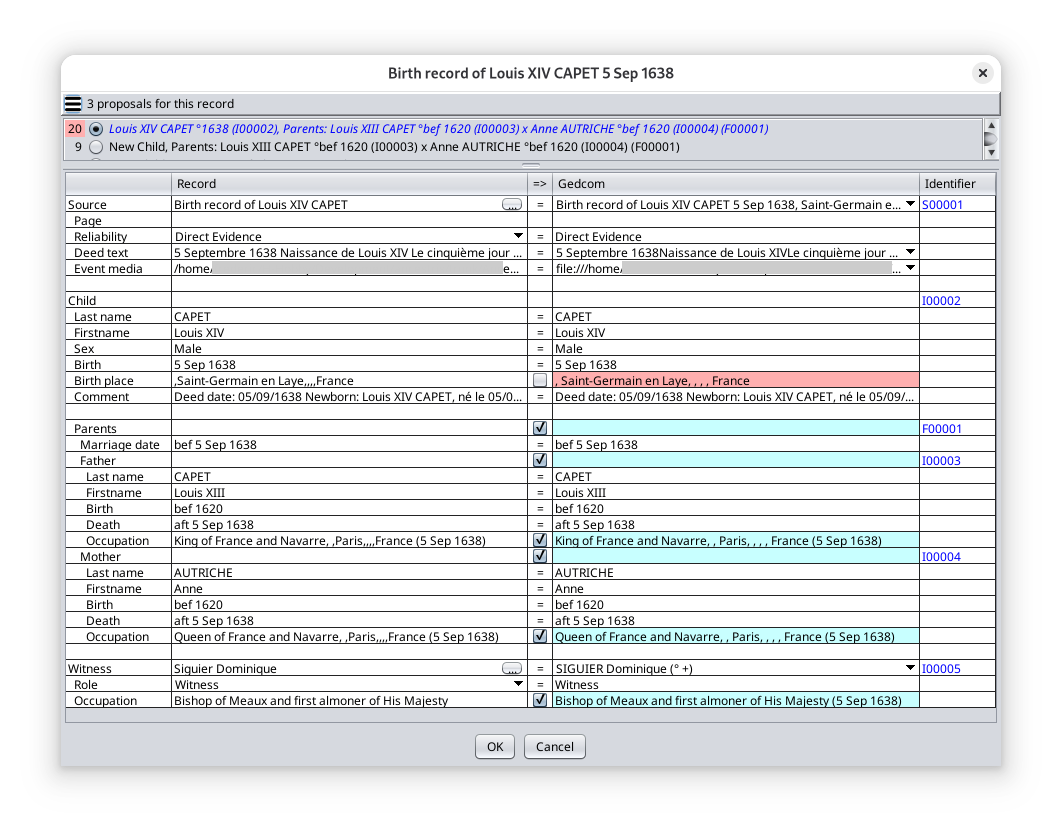This screenshot has height=833, width=1062.
Task: Click the Cancel button
Action: (x=555, y=746)
